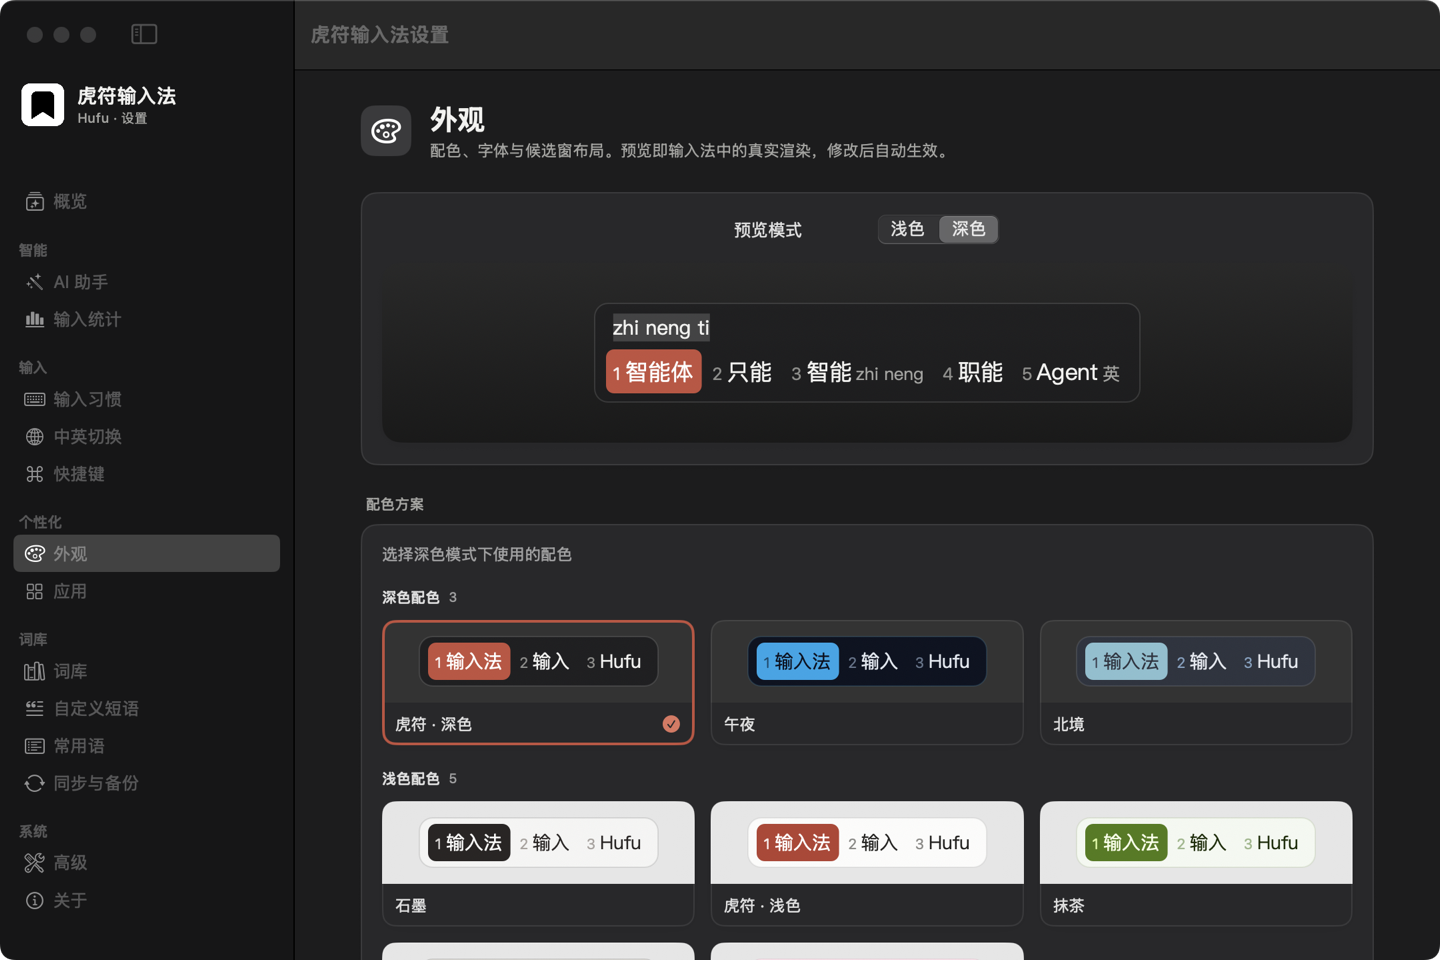Click the candidate 智能体 in the preview
1440x960 pixels.
coord(654,372)
